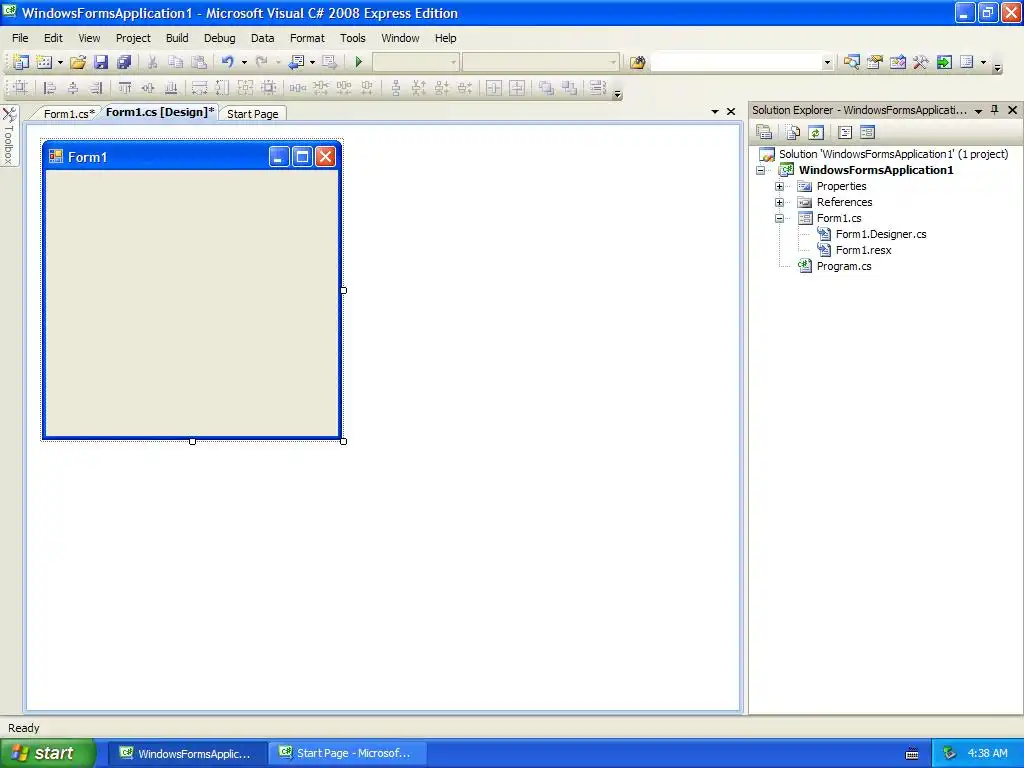This screenshot has width=1024, height=768.
Task: Click the Tab Order layout icon
Action: [x=598, y=88]
